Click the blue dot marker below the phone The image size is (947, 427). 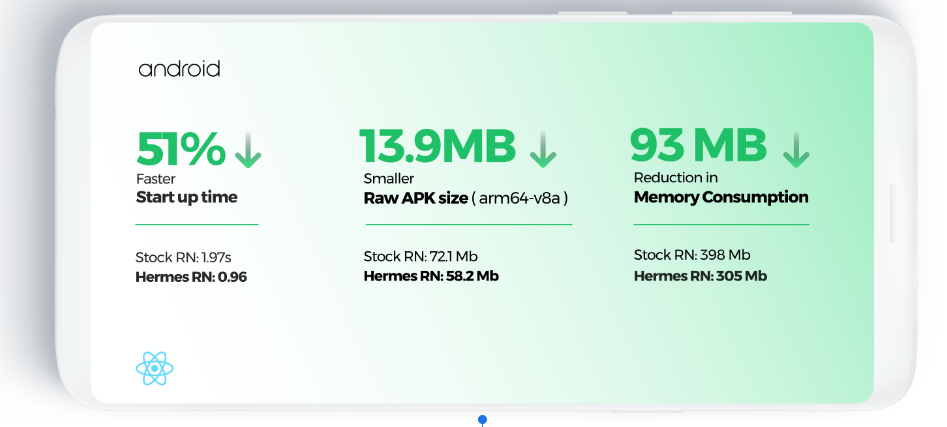482,419
